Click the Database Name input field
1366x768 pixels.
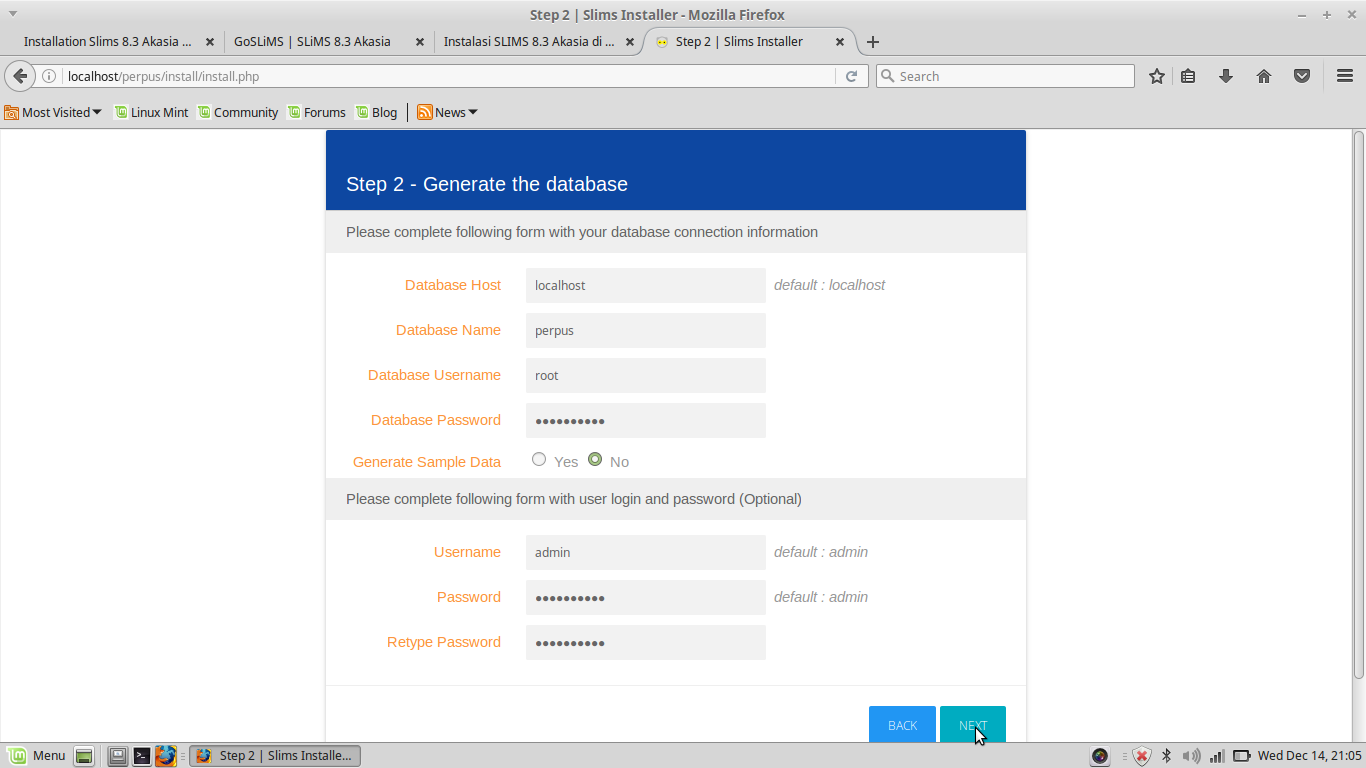point(645,330)
